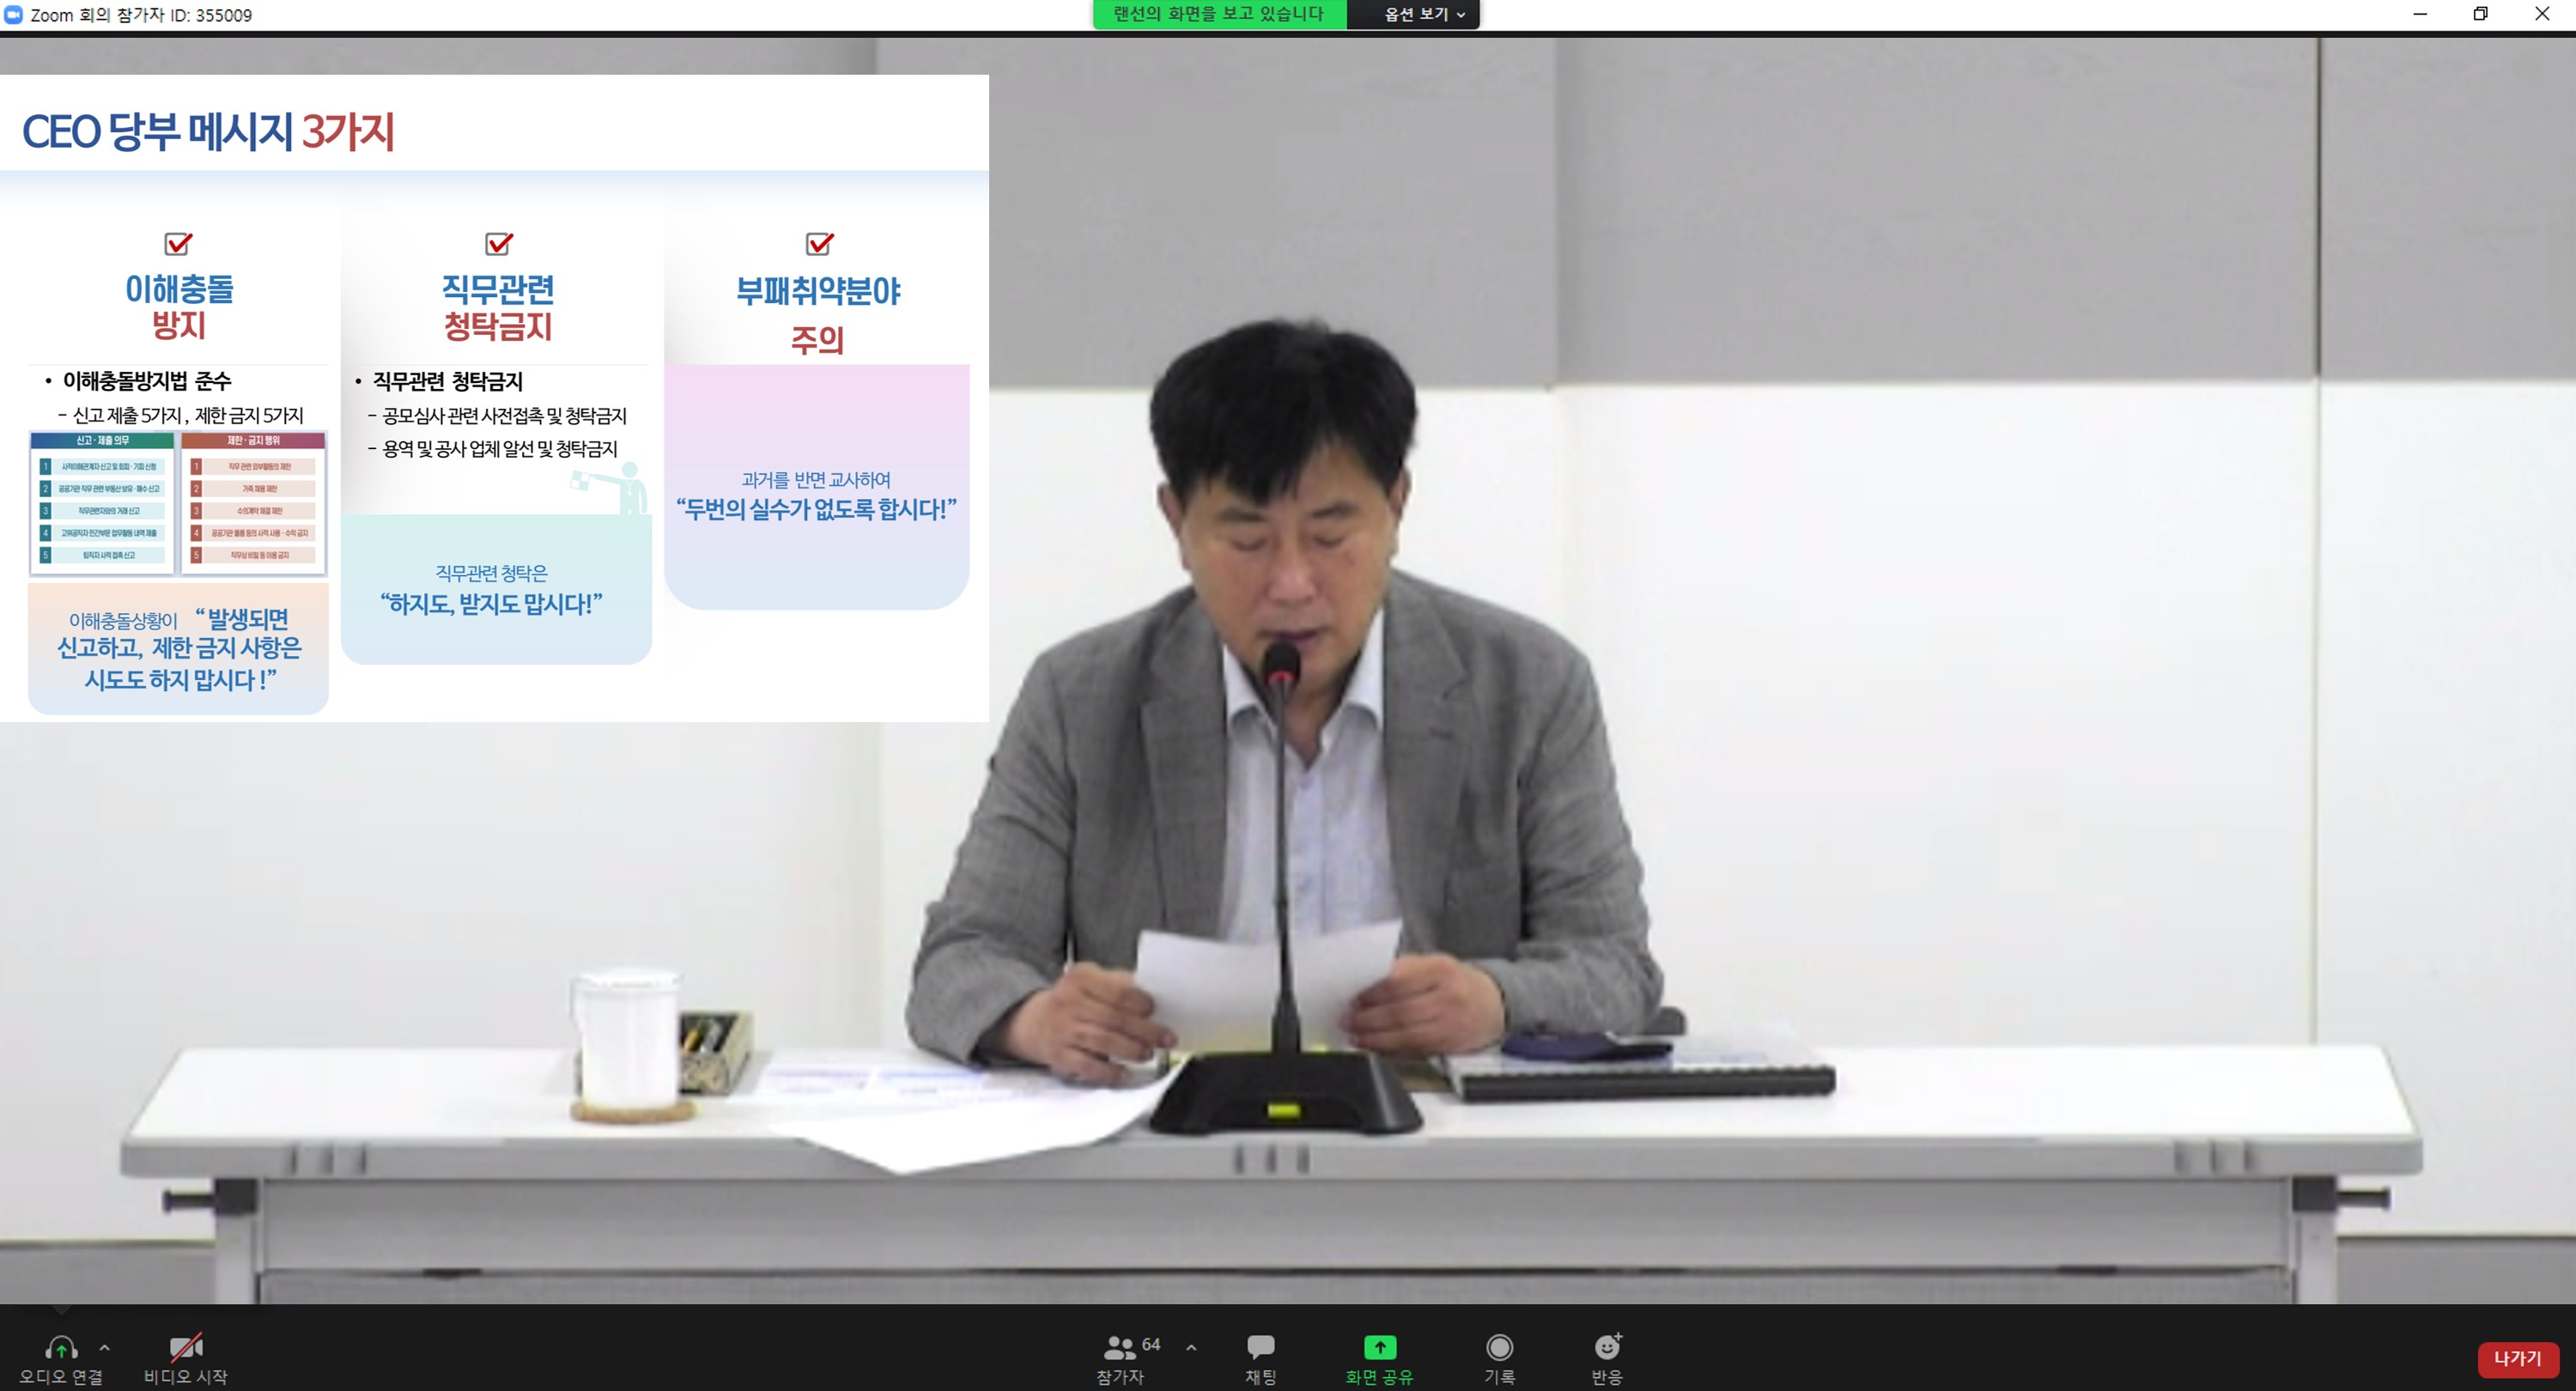Start screen sharing with 화면 공유

(1379, 1359)
